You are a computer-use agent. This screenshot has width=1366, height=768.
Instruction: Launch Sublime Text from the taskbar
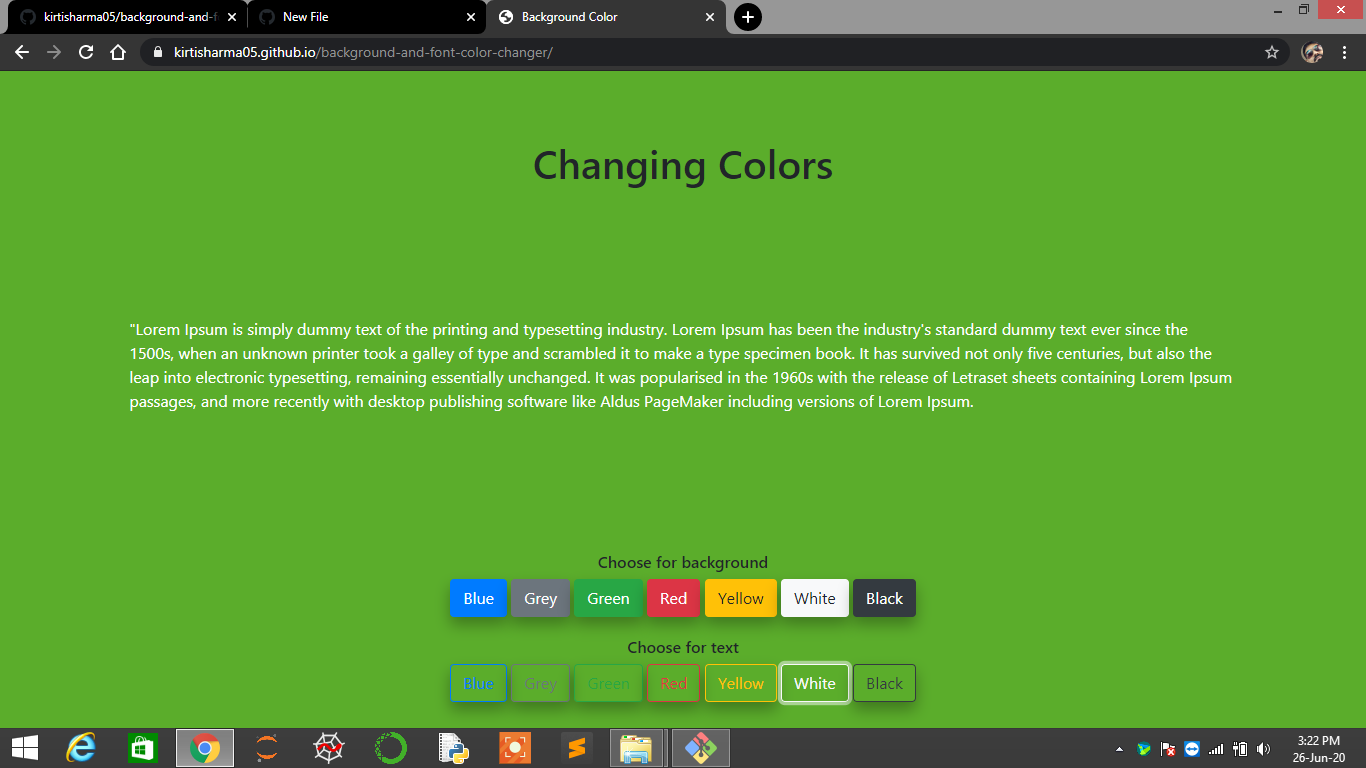[x=577, y=747]
